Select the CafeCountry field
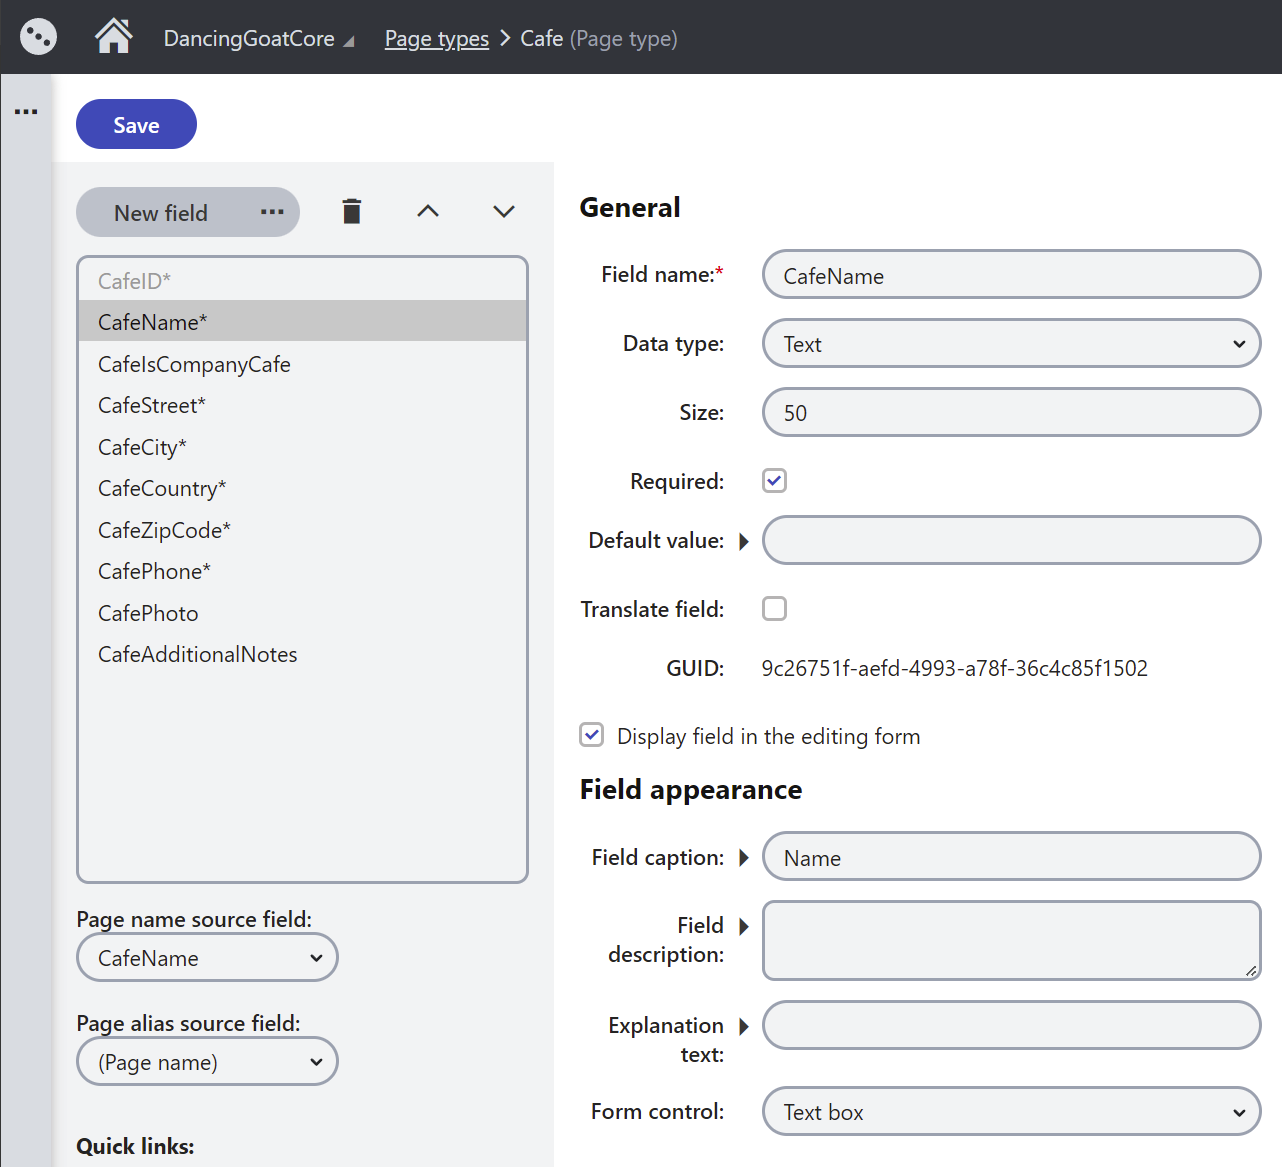 302,487
